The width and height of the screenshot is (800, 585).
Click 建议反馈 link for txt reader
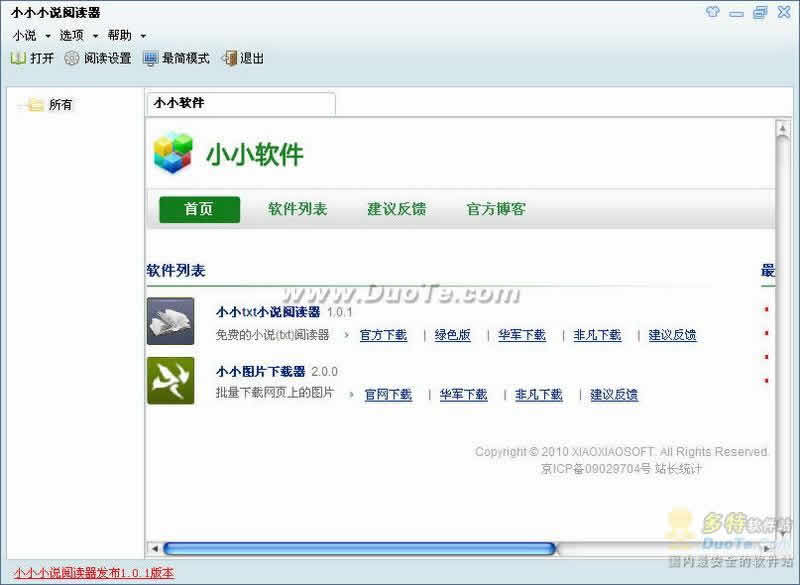click(x=672, y=335)
